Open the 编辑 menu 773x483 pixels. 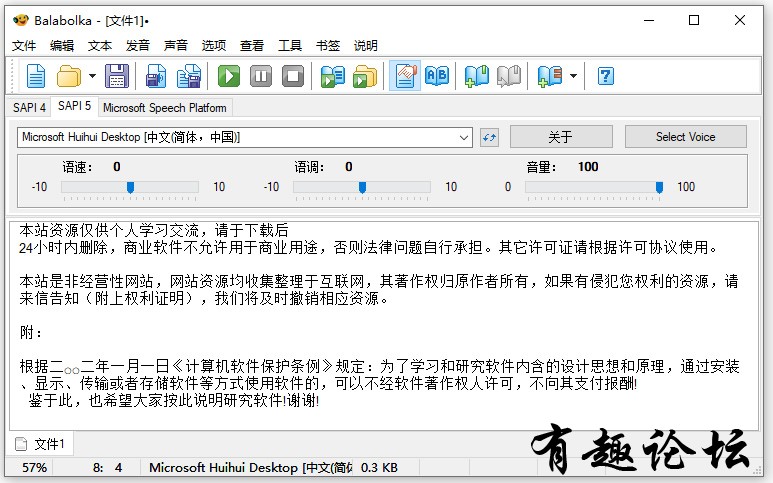click(62, 46)
